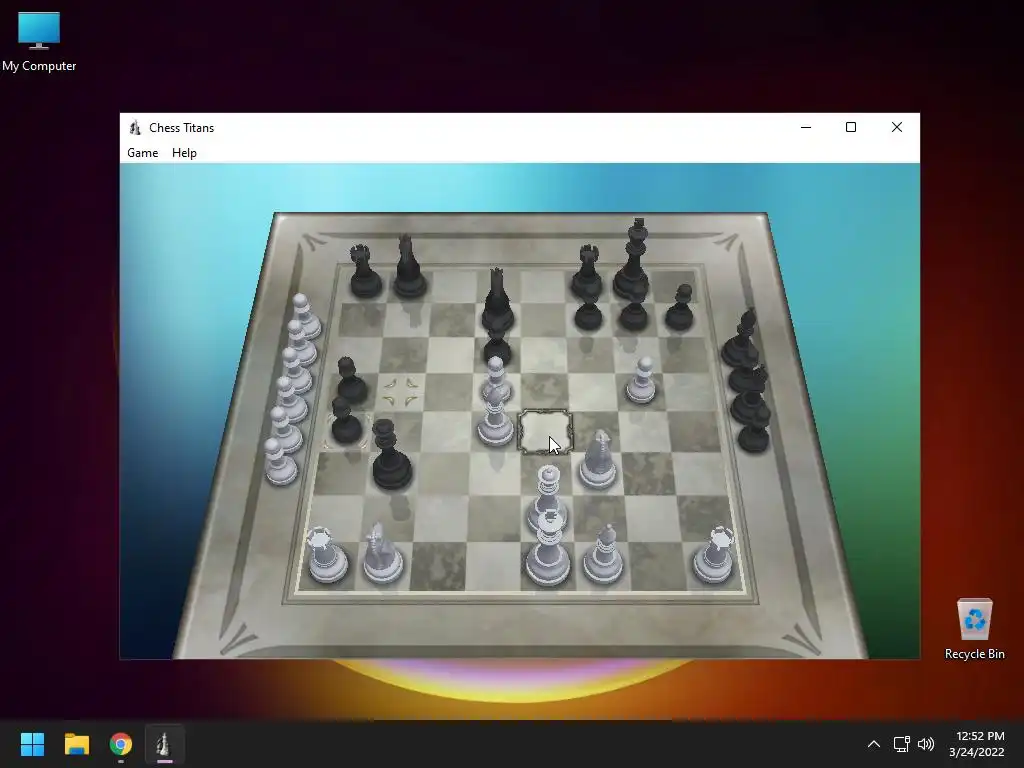
Task: Select the My Computer desktop icon
Action: click(x=39, y=41)
